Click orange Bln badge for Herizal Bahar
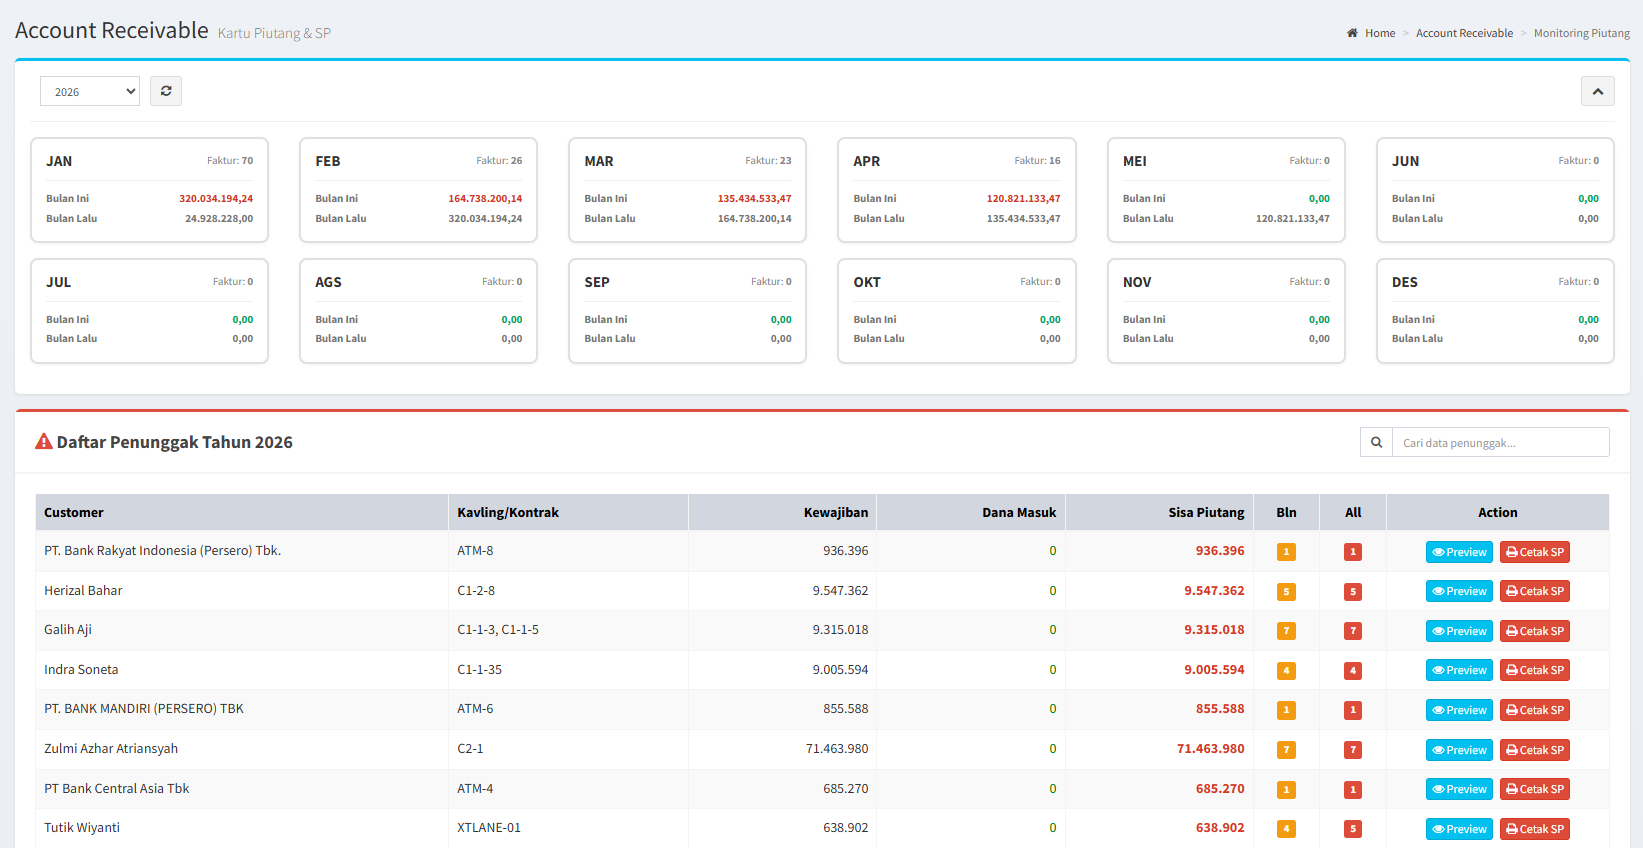The height and width of the screenshot is (848, 1643). tap(1286, 591)
